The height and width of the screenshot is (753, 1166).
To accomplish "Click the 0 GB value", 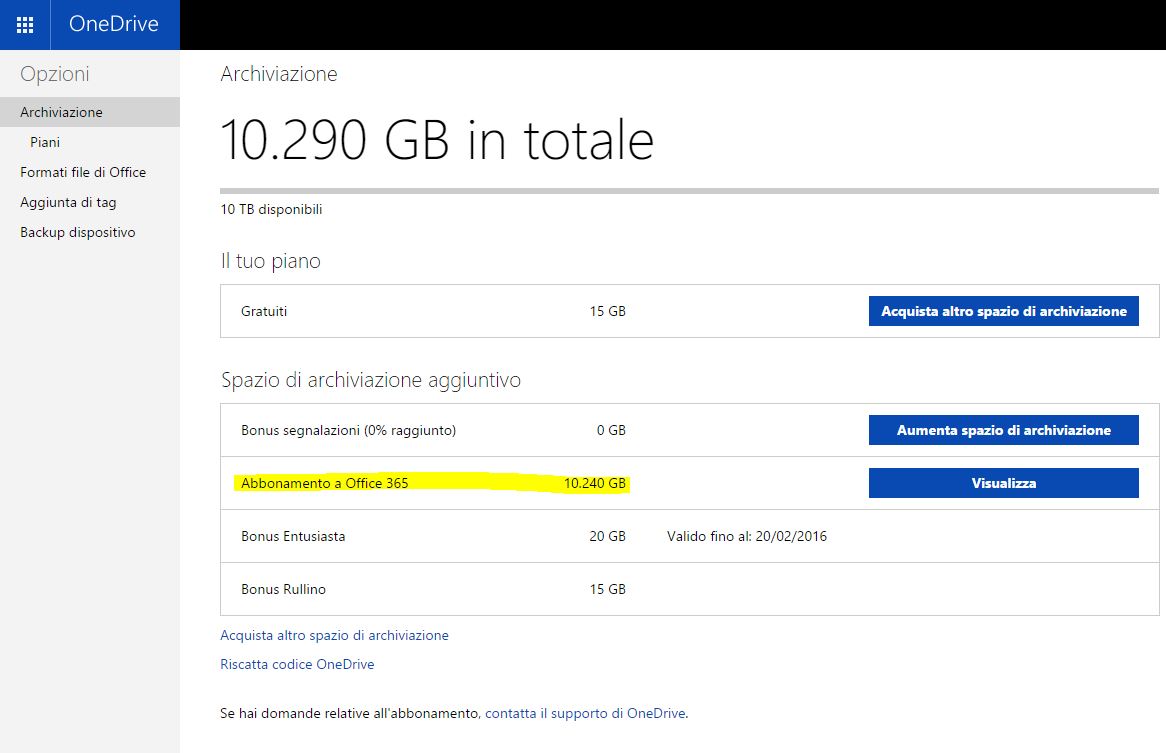I will tap(611, 430).
